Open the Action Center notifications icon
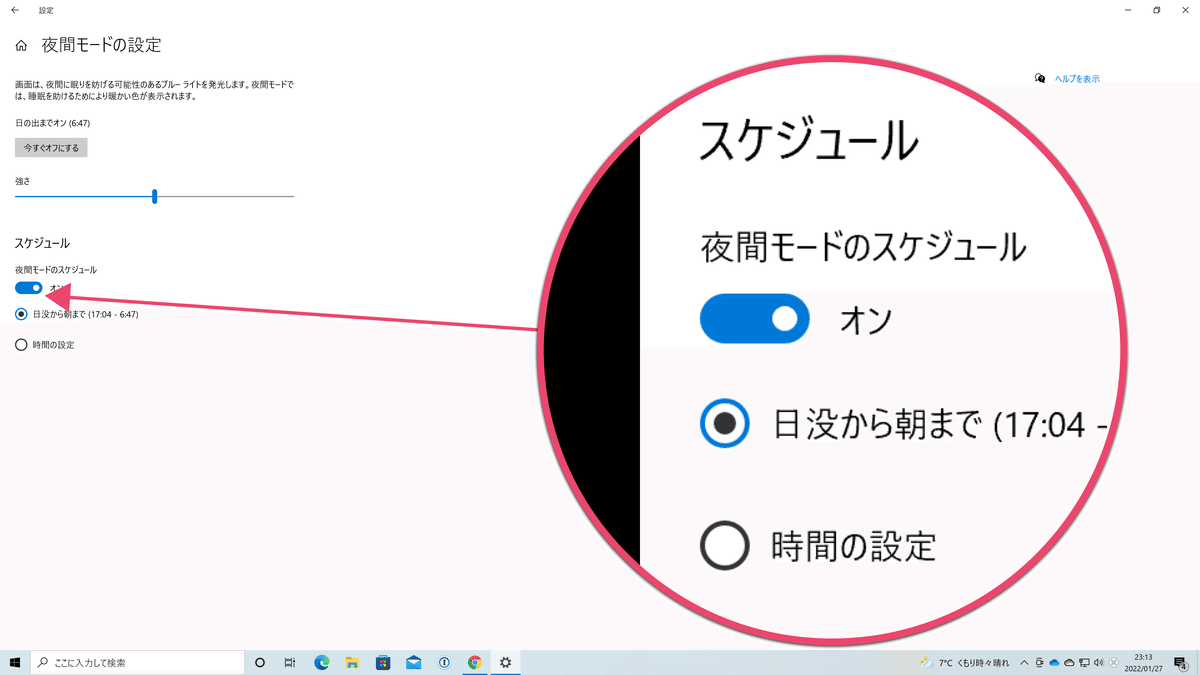Viewport: 1200px width, 675px height. [1181, 662]
